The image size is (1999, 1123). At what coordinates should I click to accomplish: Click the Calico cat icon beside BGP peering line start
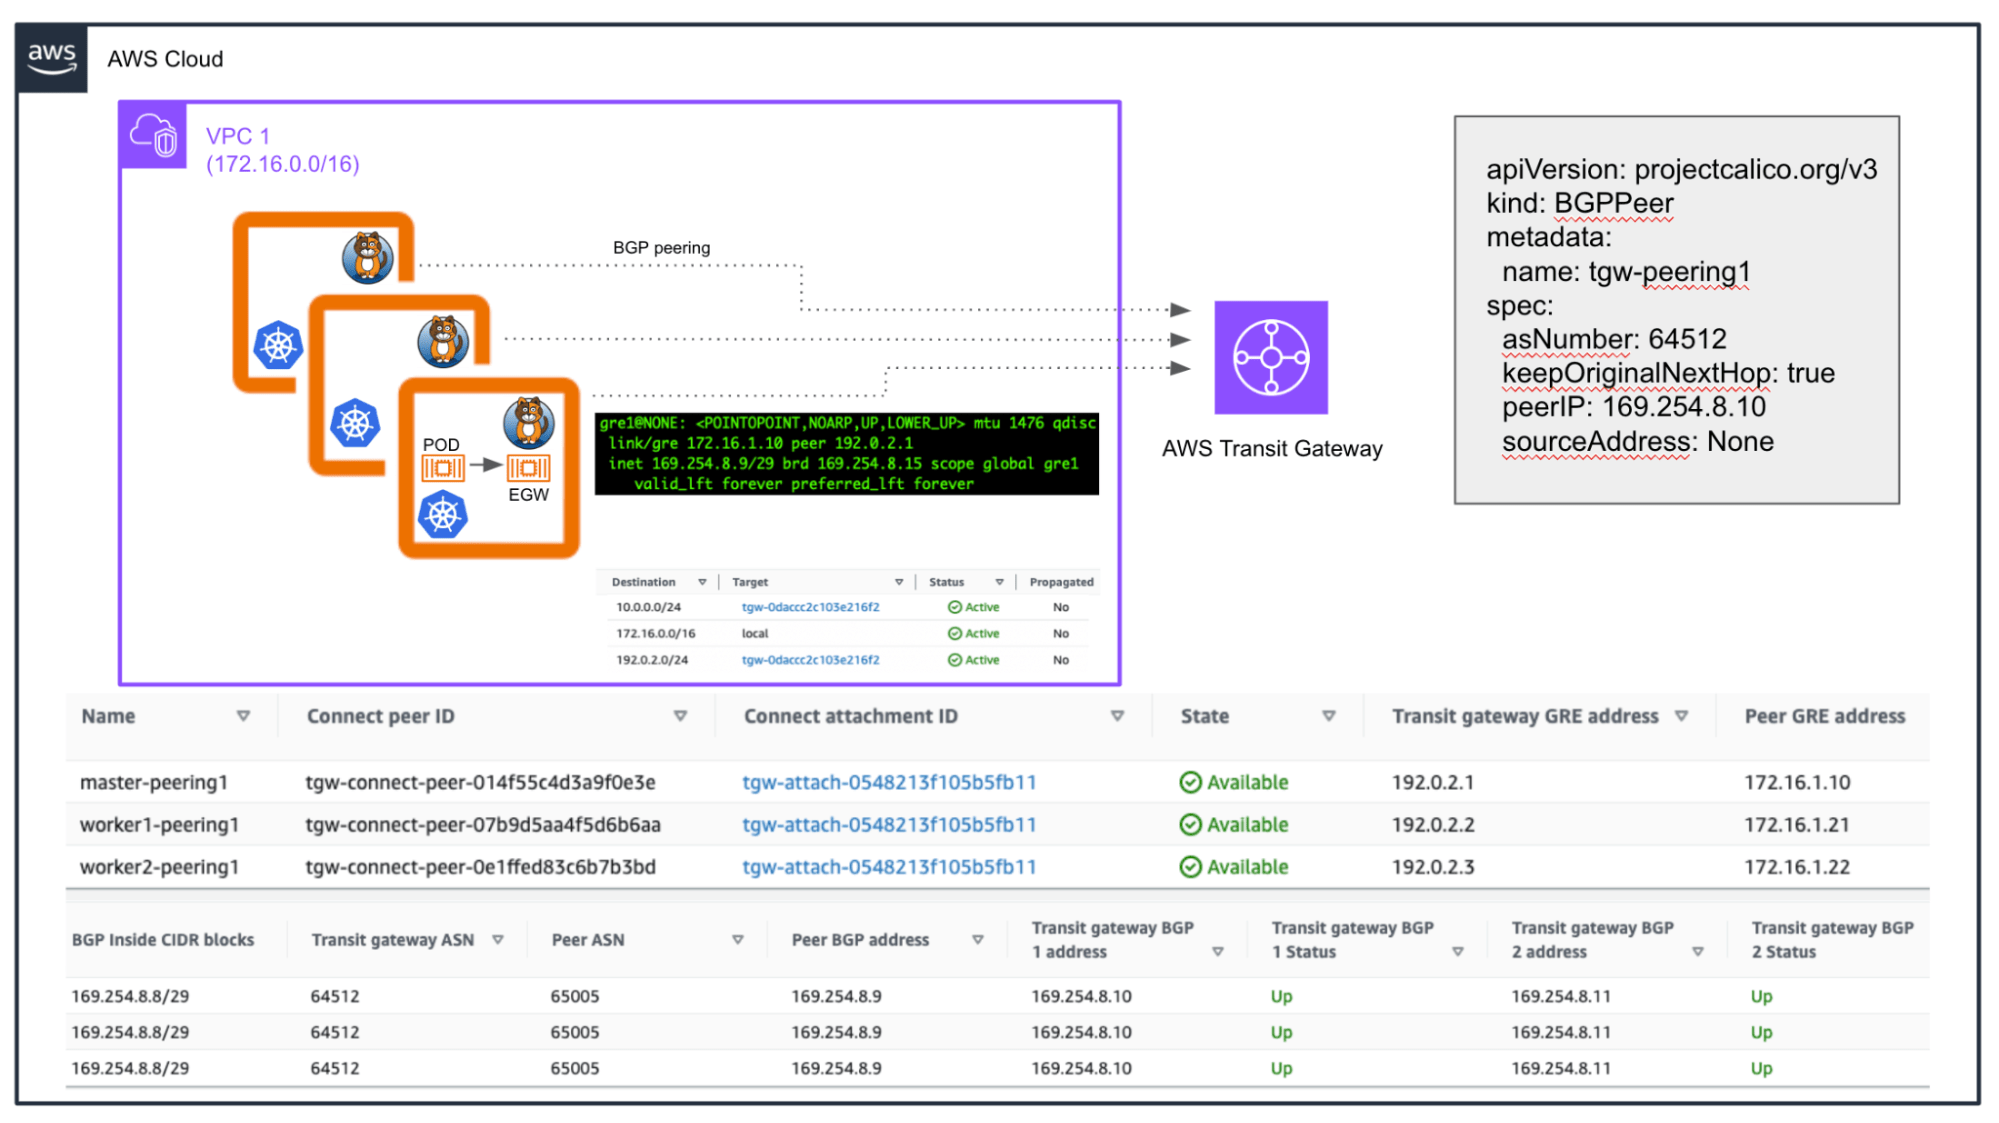[367, 257]
